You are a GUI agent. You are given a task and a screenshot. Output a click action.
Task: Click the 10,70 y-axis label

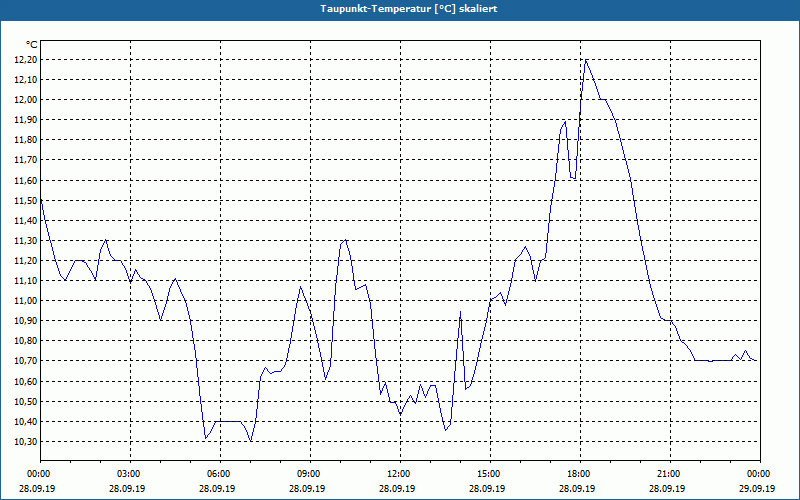[27, 361]
